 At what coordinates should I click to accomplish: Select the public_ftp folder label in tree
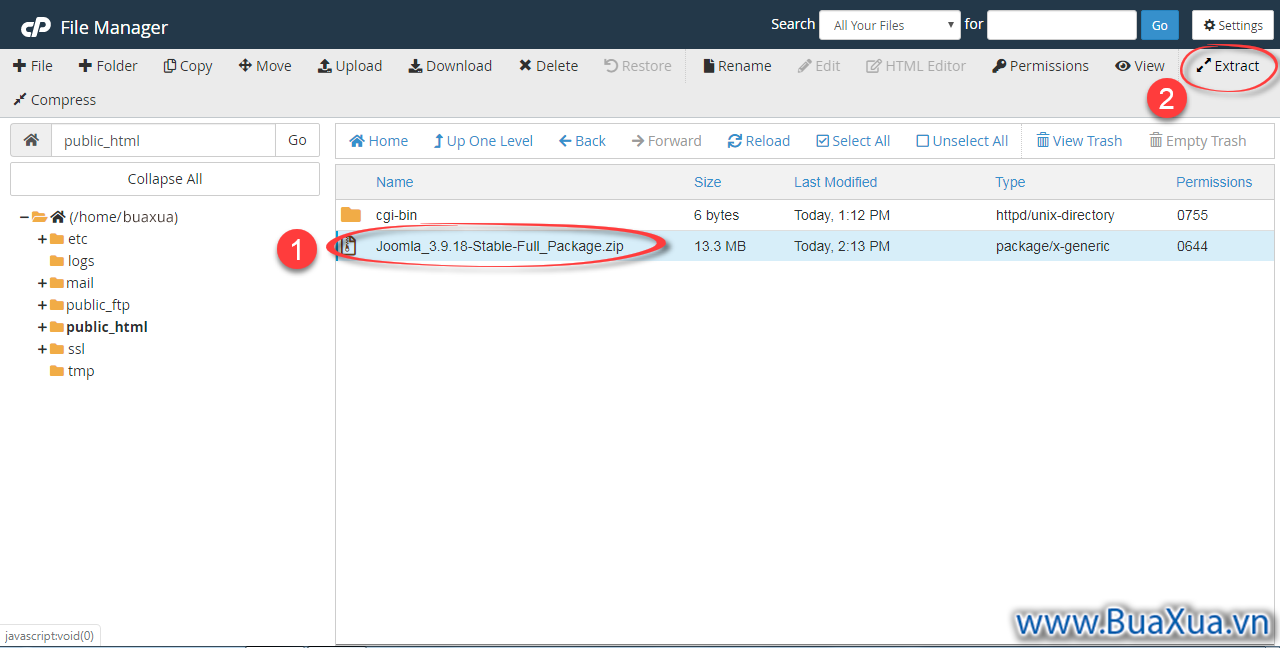tap(98, 305)
